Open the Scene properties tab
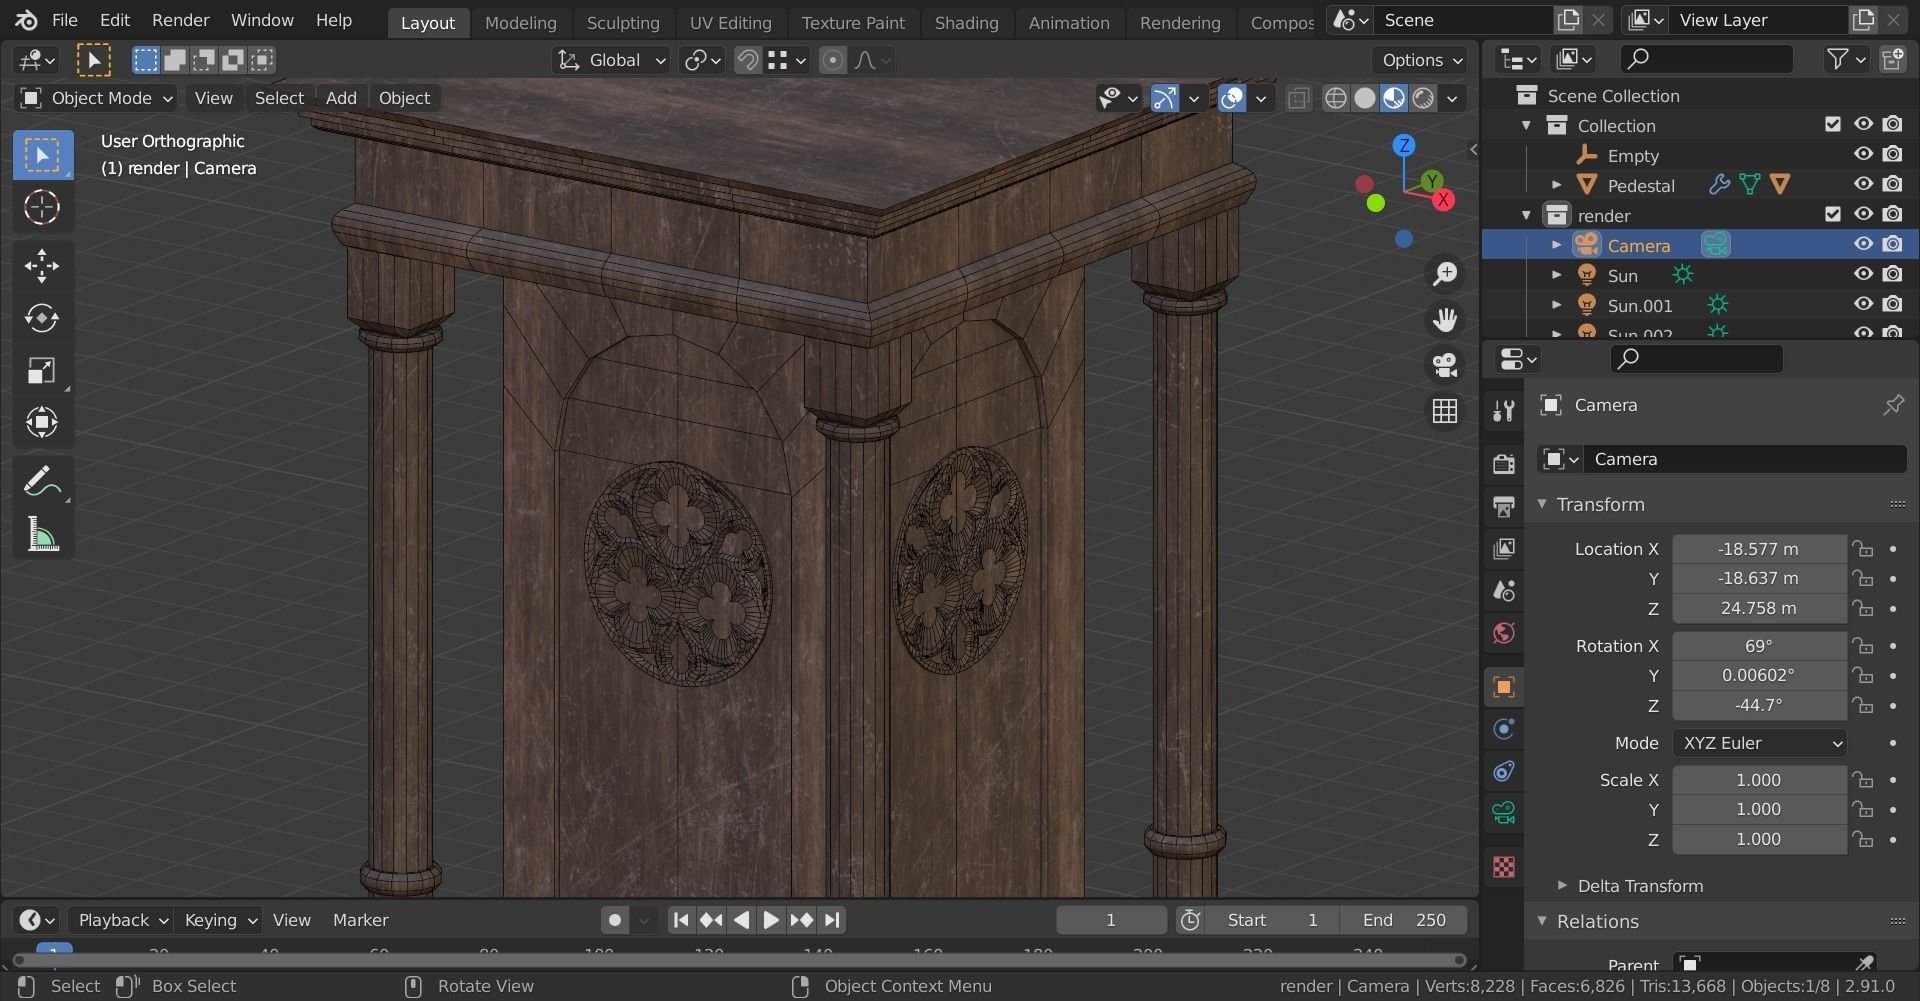Screen dimensions: 1920x1001 [1504, 591]
